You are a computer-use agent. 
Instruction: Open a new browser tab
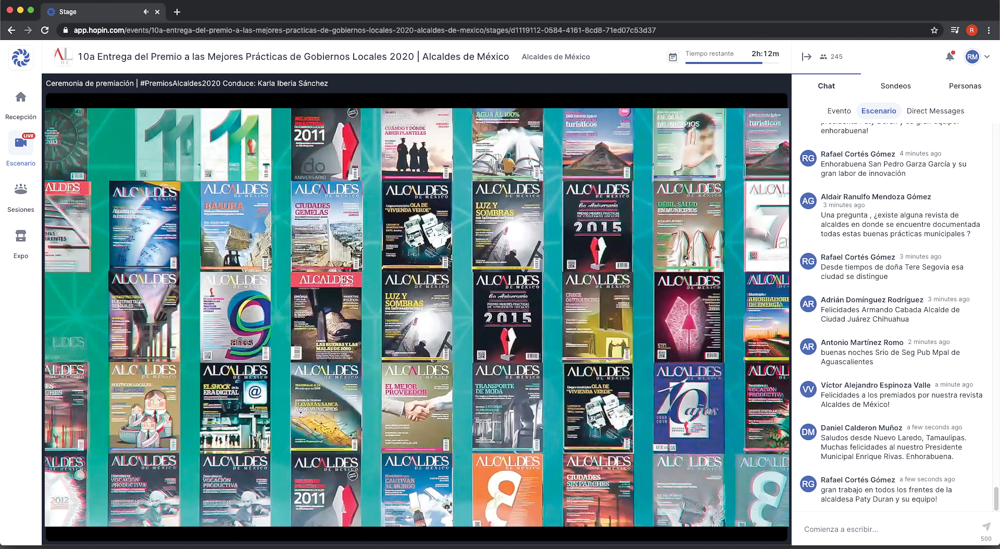(x=177, y=11)
